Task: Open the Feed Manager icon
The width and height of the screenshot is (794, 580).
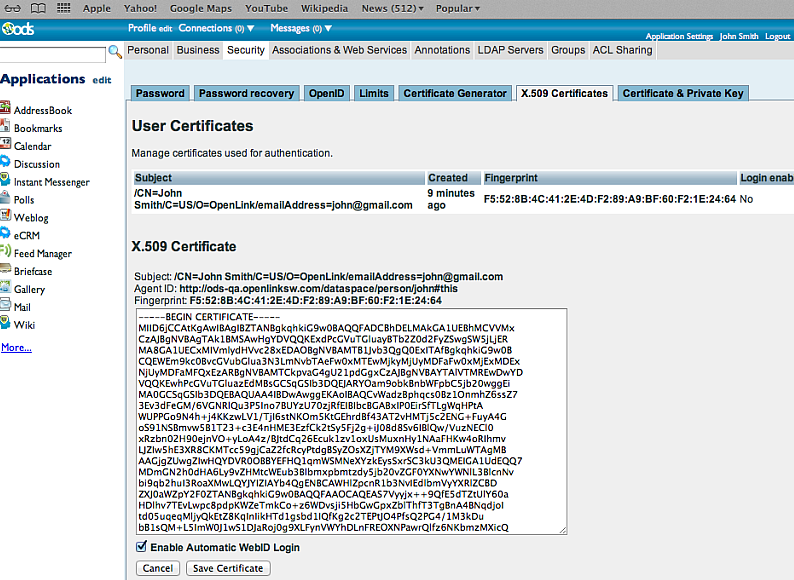Action: pos(6,253)
